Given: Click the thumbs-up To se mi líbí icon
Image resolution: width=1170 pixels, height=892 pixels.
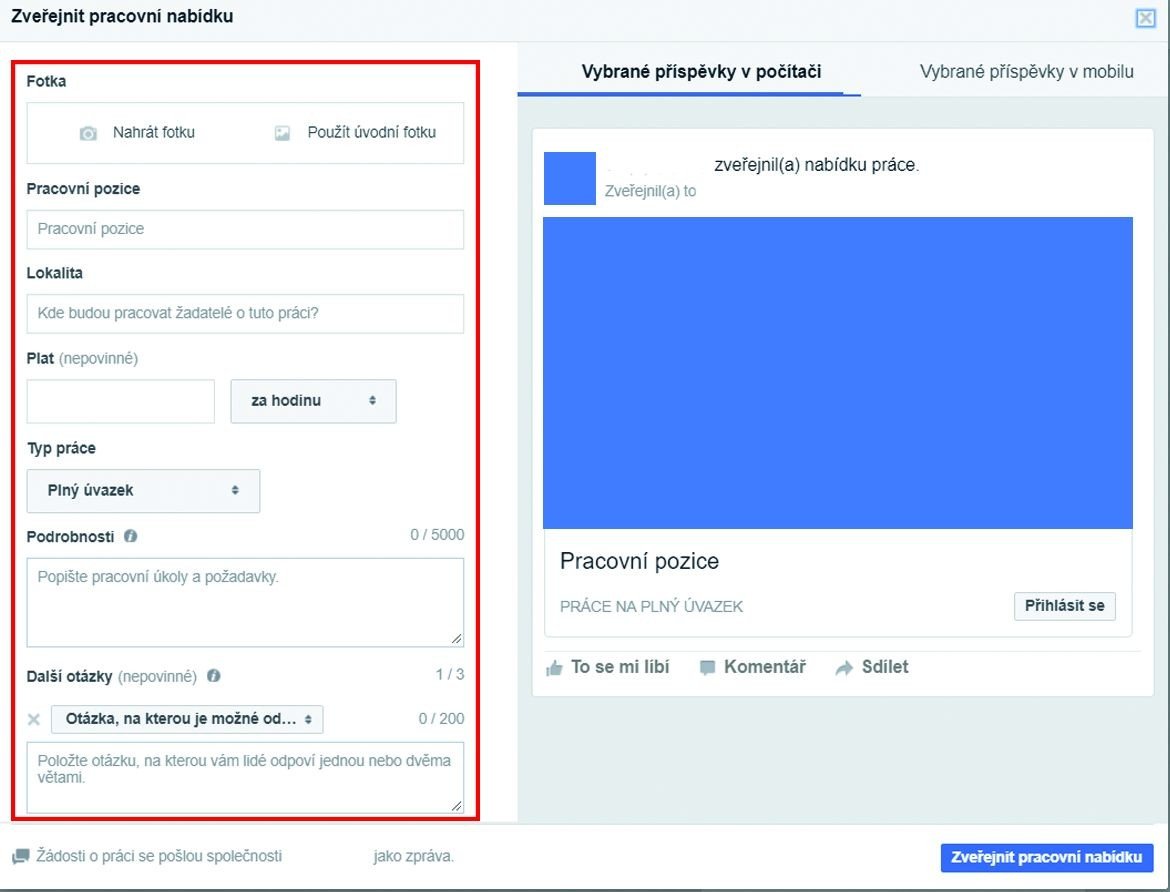Looking at the screenshot, I should pyautogui.click(x=554, y=668).
